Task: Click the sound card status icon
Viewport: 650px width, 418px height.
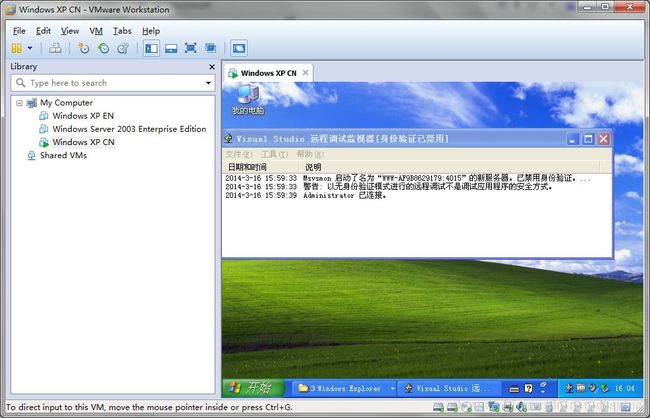Action: click(521, 407)
